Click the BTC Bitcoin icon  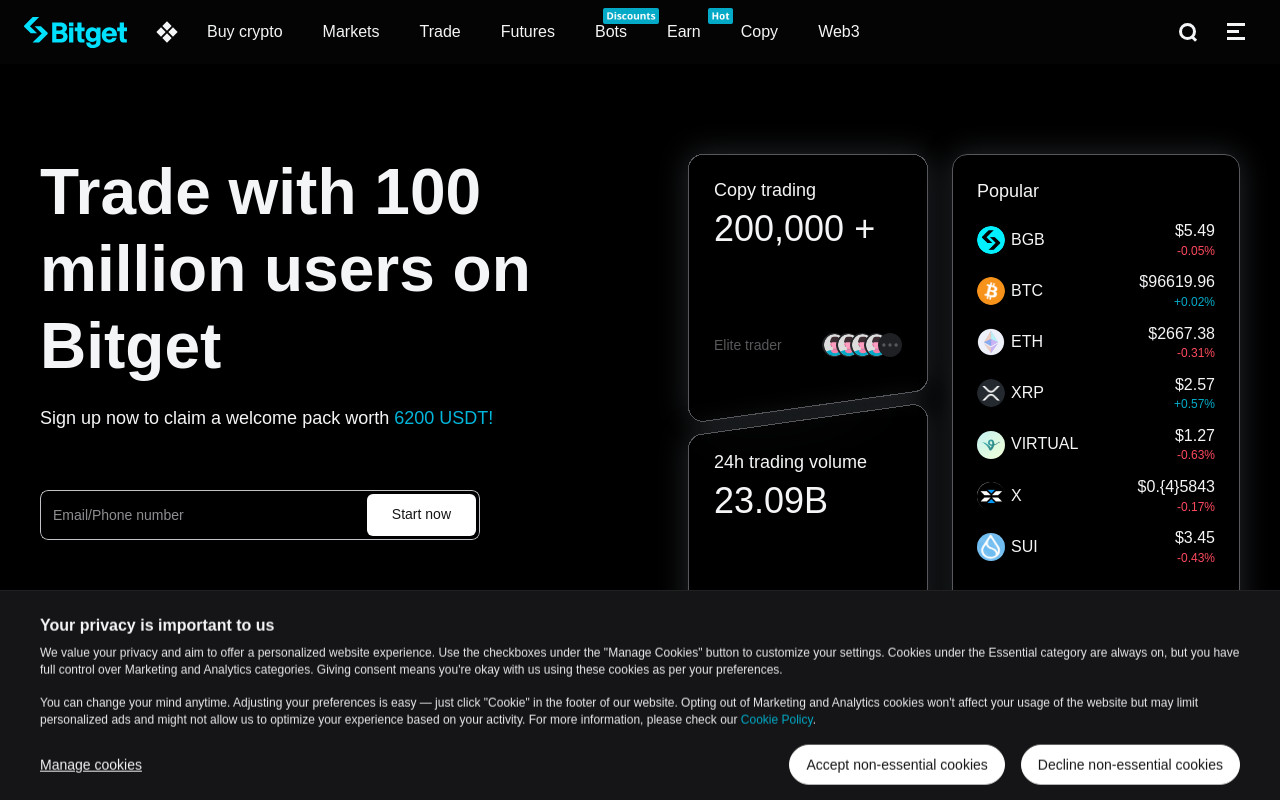pyautogui.click(x=991, y=291)
